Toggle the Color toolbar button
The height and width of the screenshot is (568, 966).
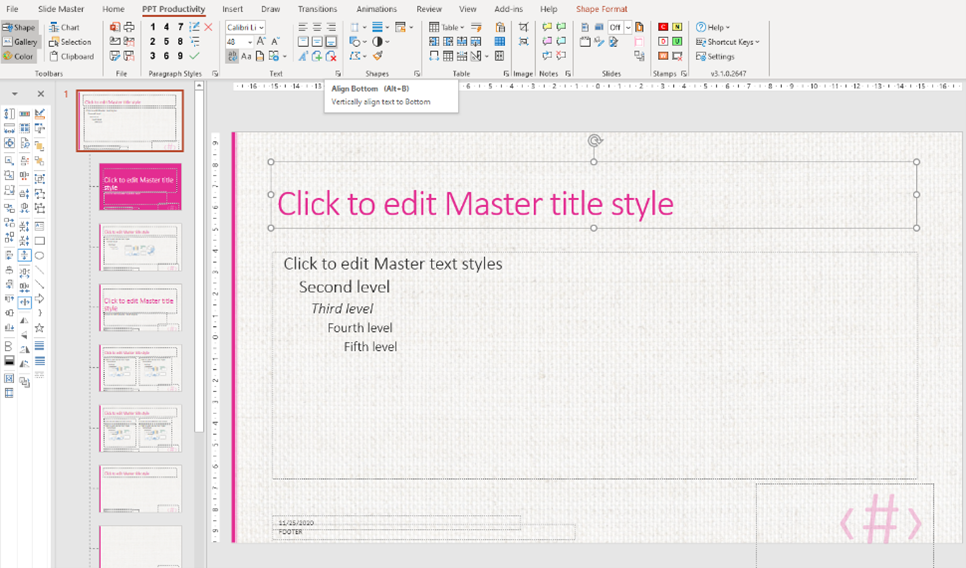point(20,56)
